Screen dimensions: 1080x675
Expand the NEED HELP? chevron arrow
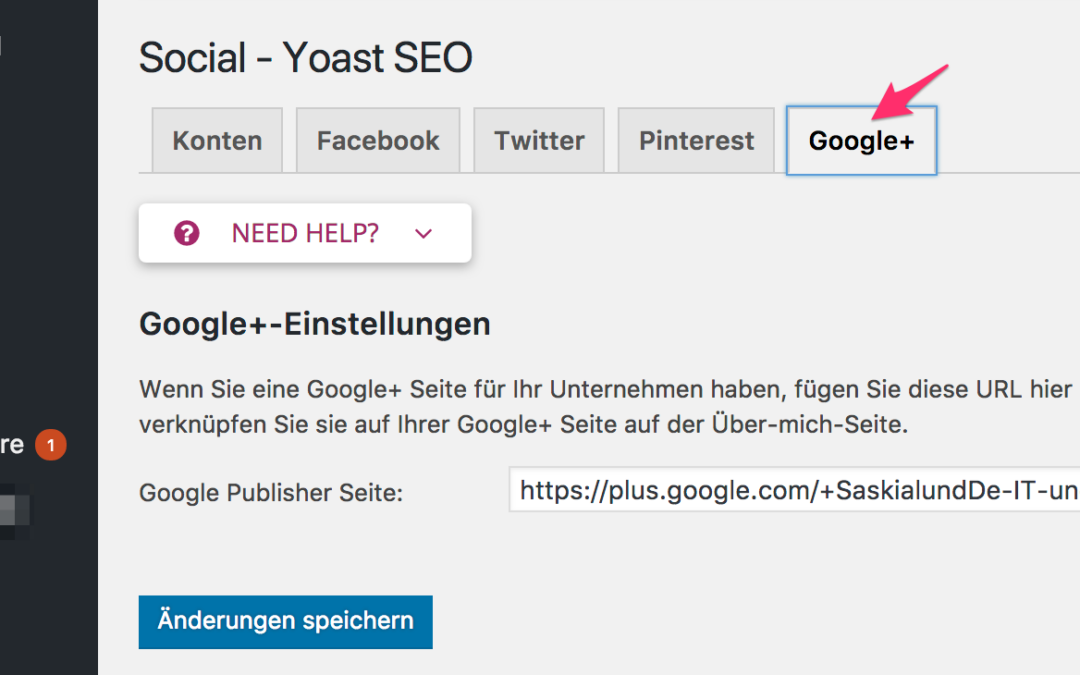click(424, 233)
